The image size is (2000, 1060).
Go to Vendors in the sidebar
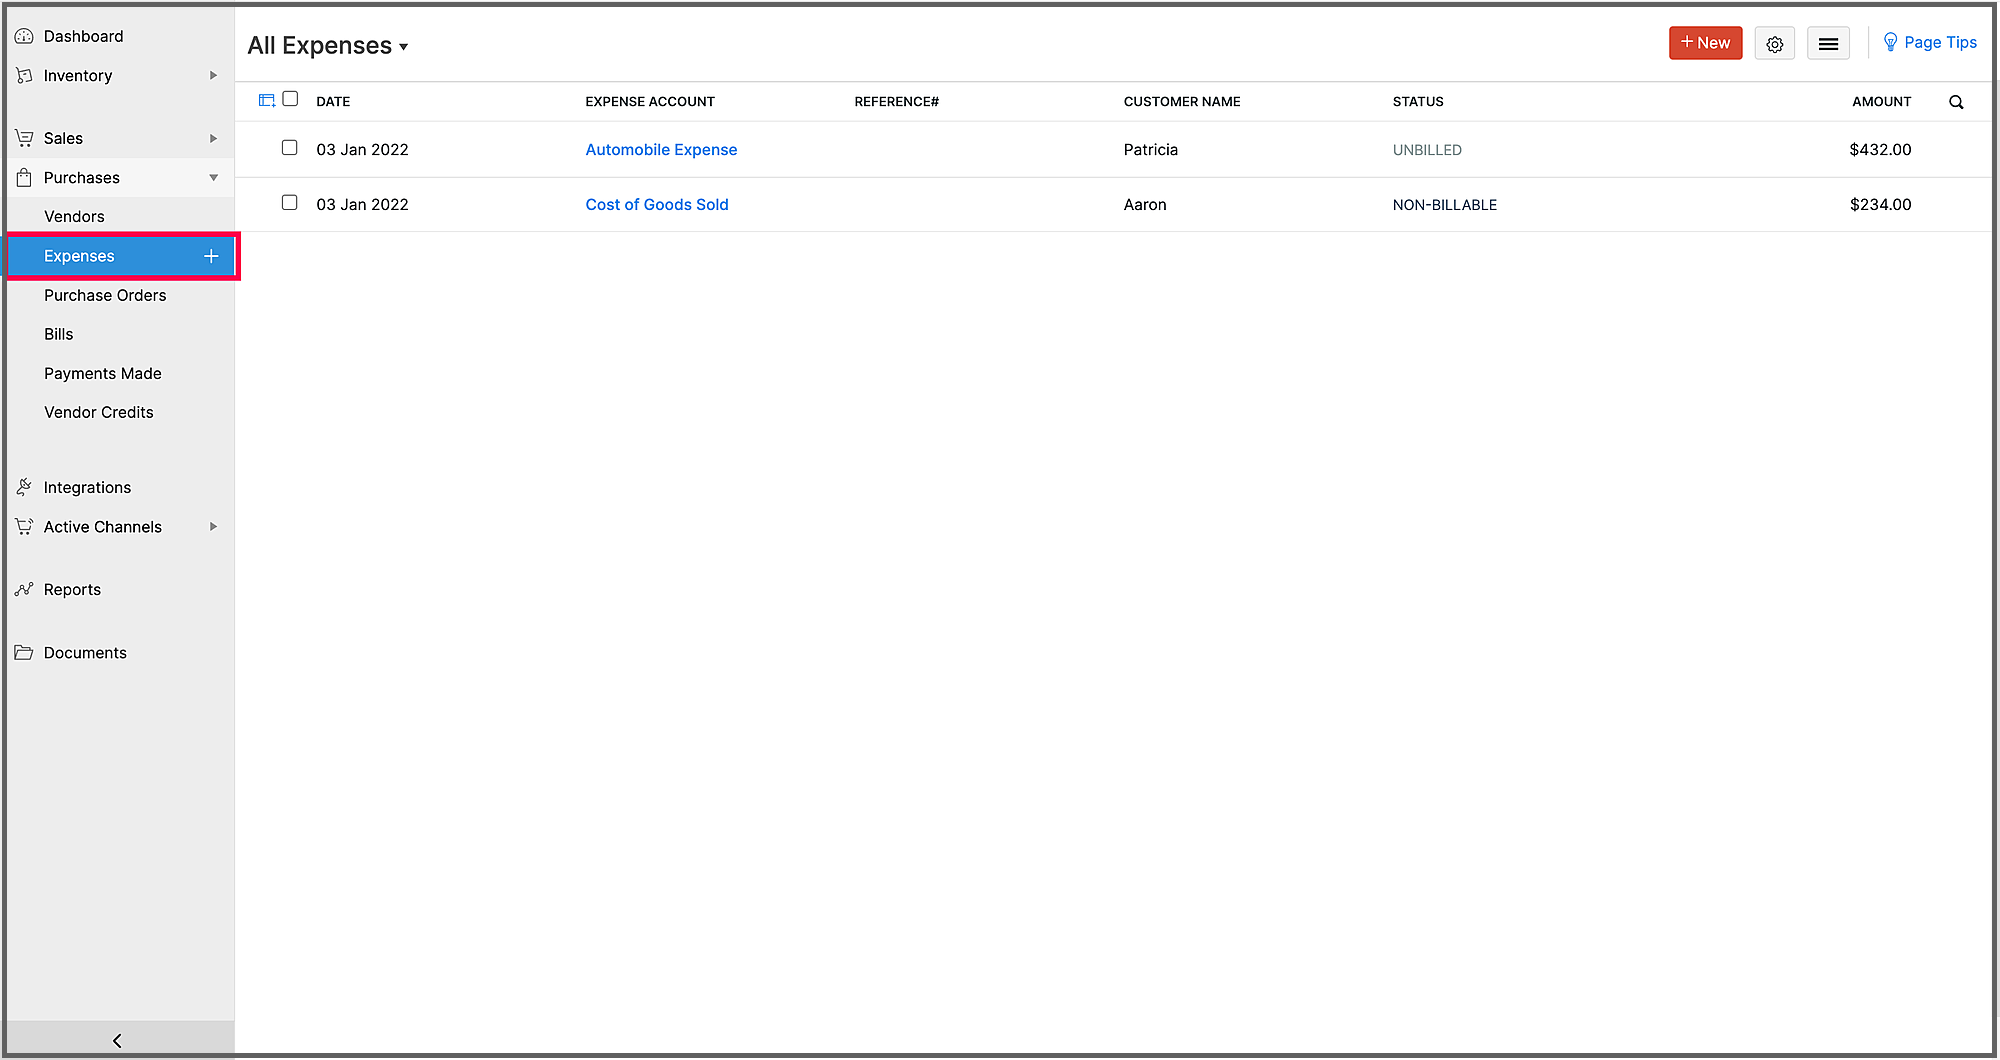pyautogui.click(x=74, y=217)
